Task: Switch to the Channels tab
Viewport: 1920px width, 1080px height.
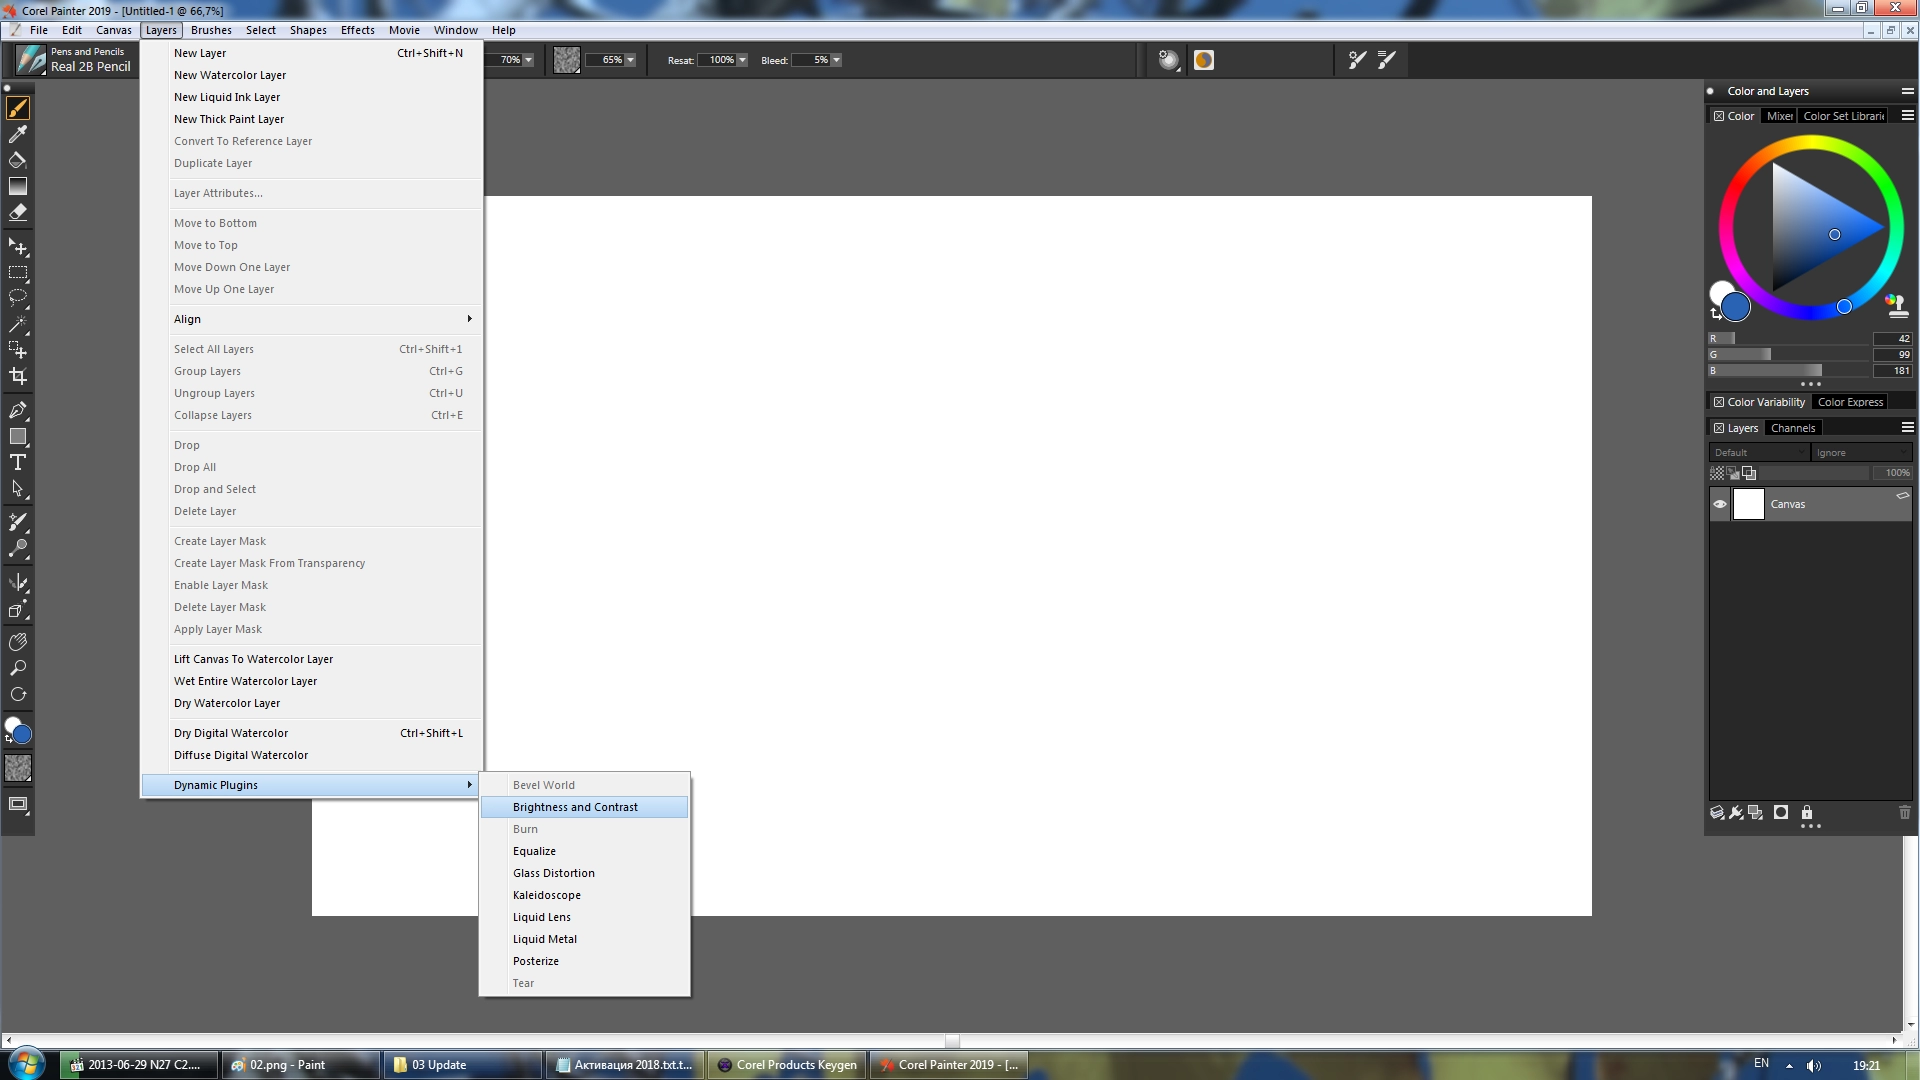Action: tap(1792, 428)
